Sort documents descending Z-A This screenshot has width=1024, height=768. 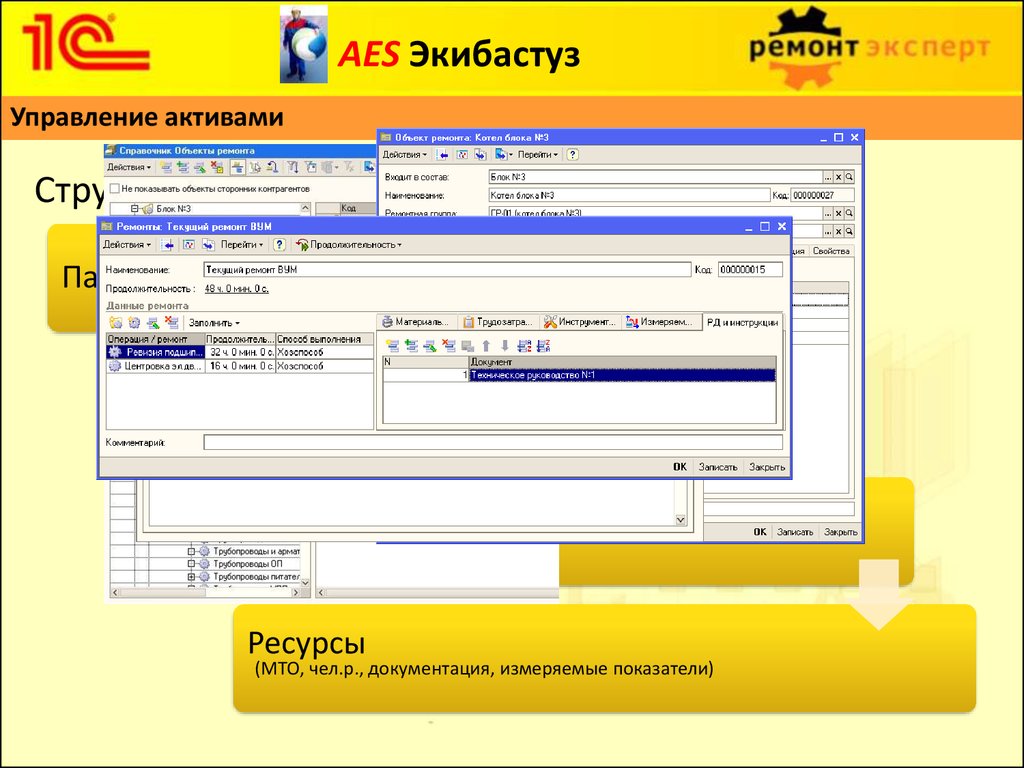click(543, 346)
